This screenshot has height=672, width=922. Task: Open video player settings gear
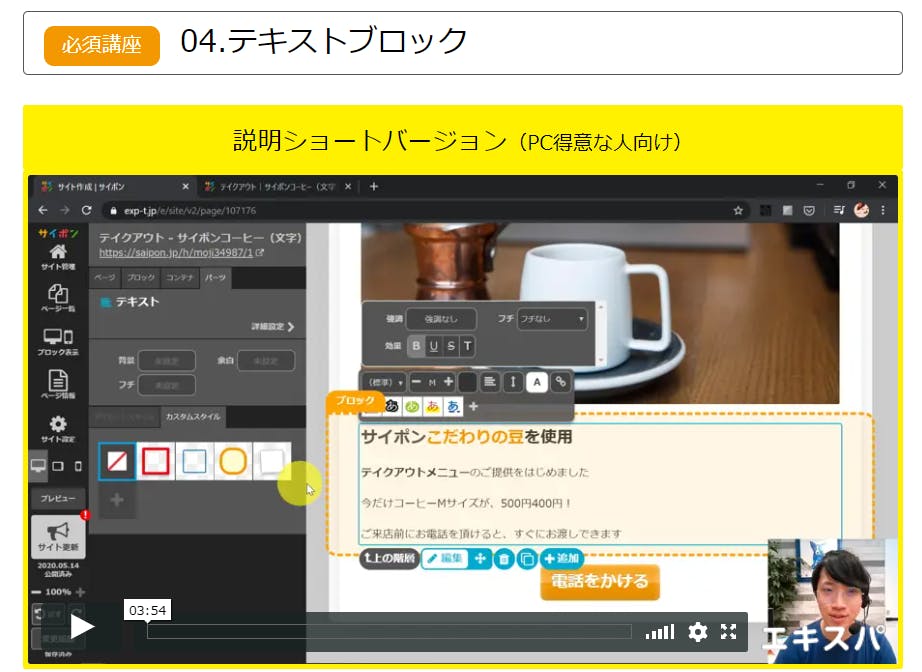tap(698, 631)
